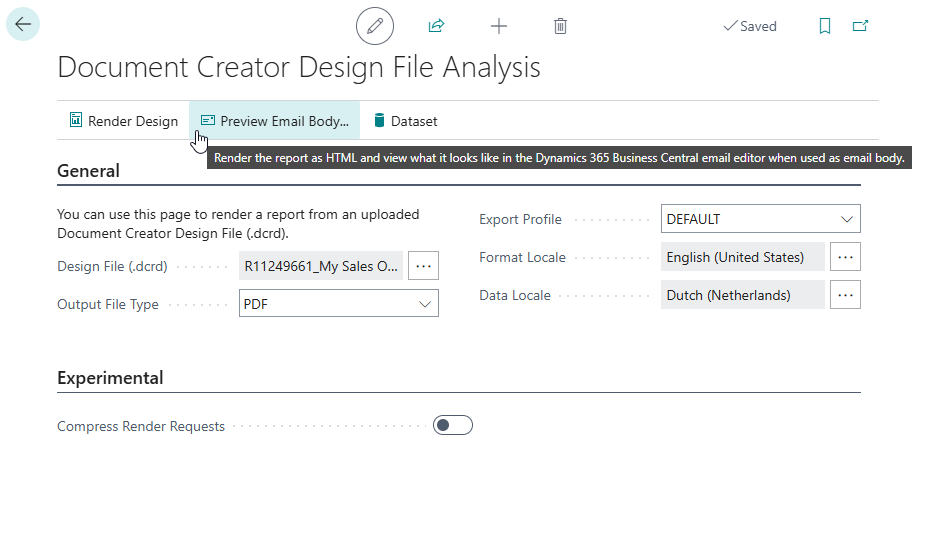The image size is (927, 535).
Task: Click the bookmark icon
Action: [825, 26]
